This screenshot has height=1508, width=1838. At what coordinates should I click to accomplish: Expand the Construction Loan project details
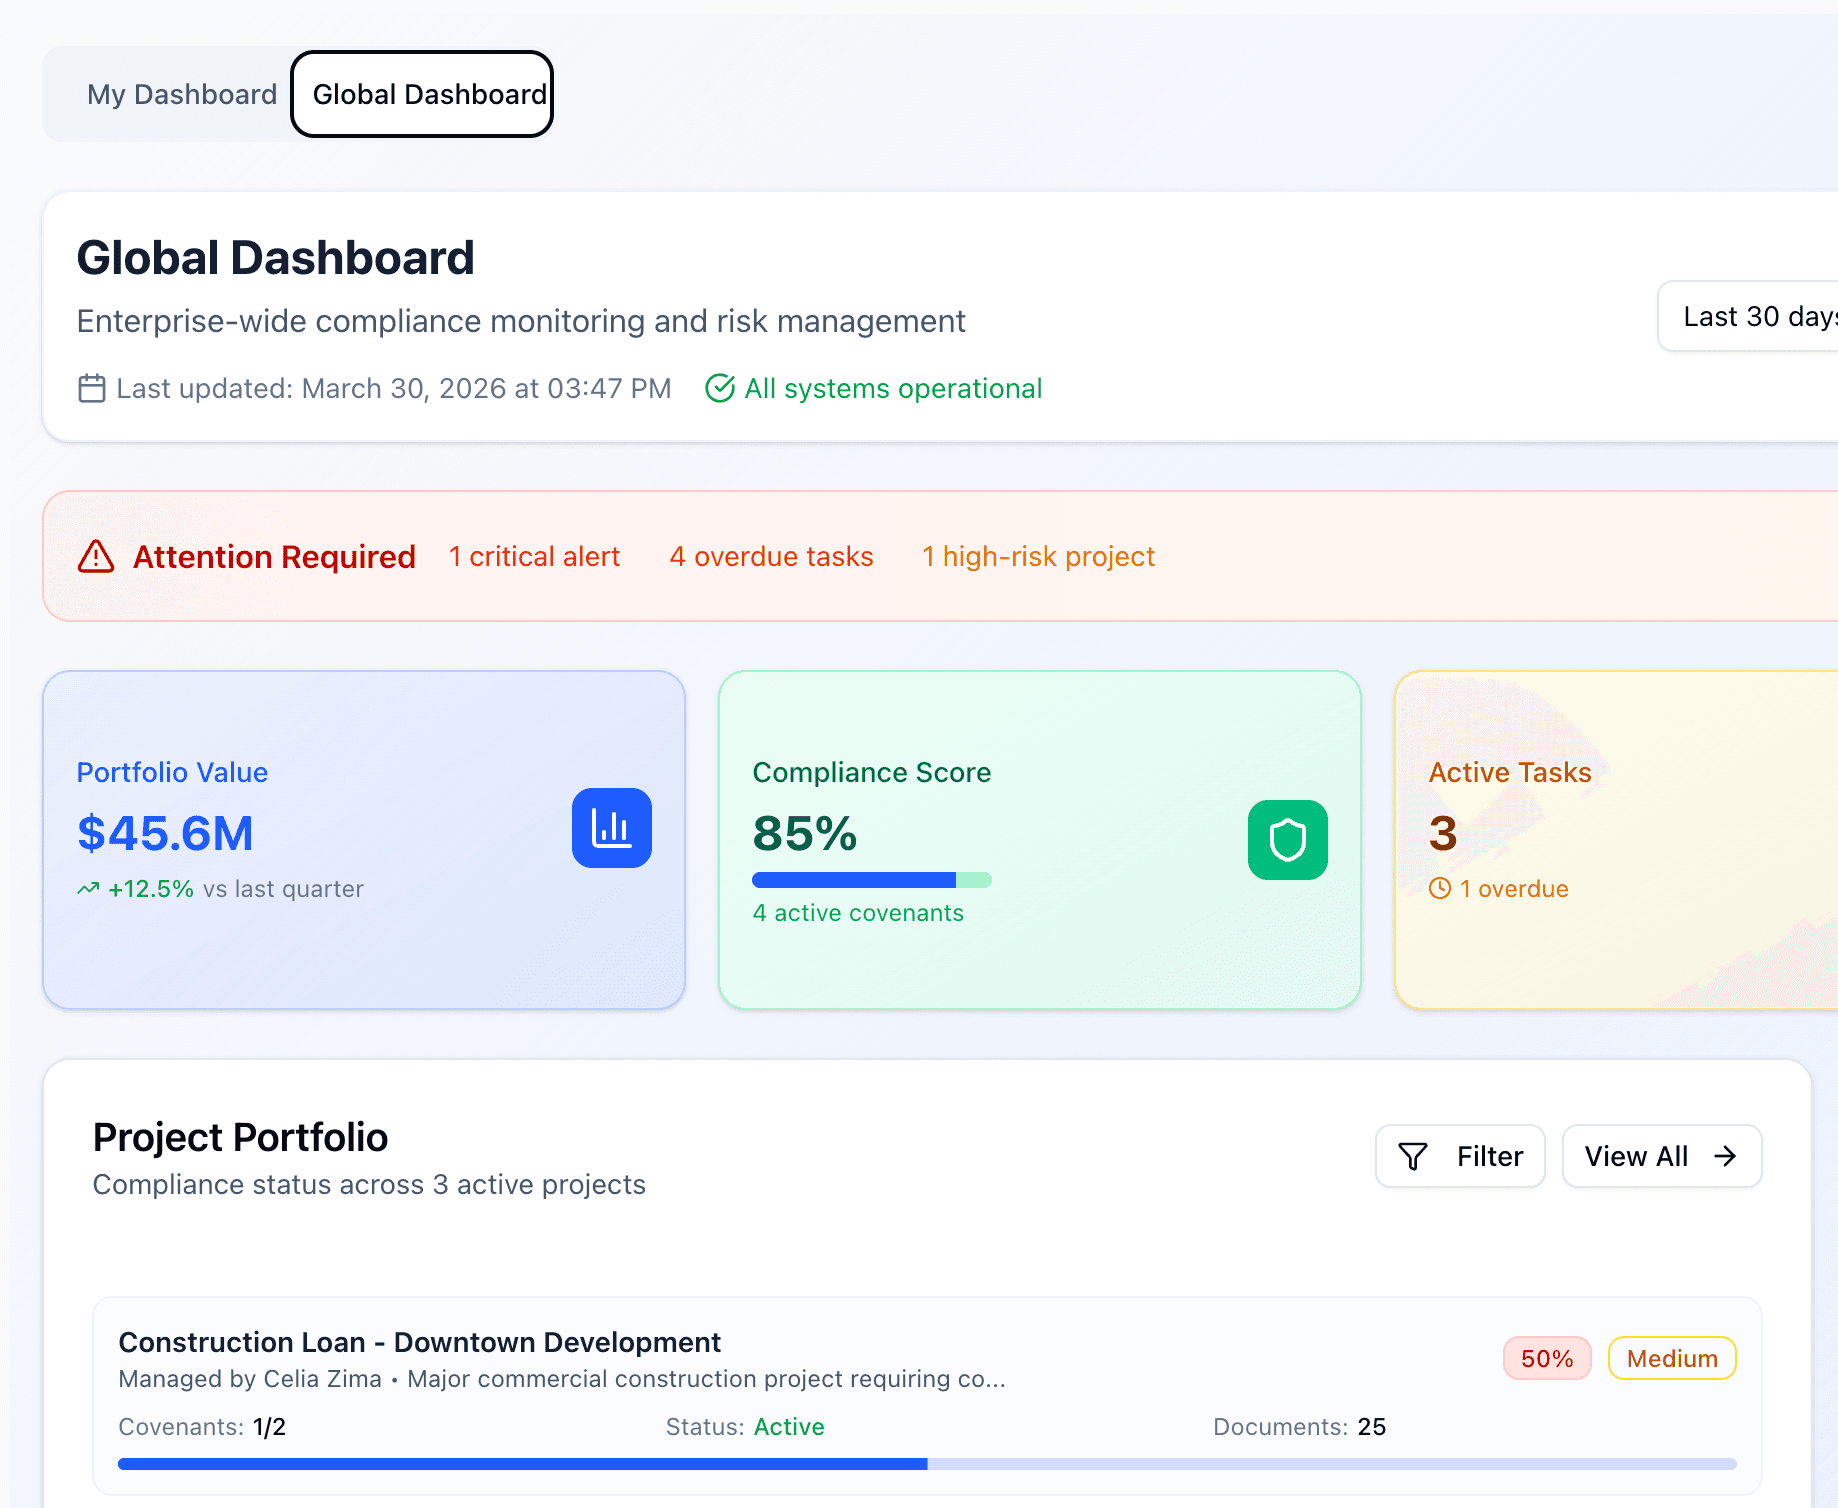pos(420,1342)
